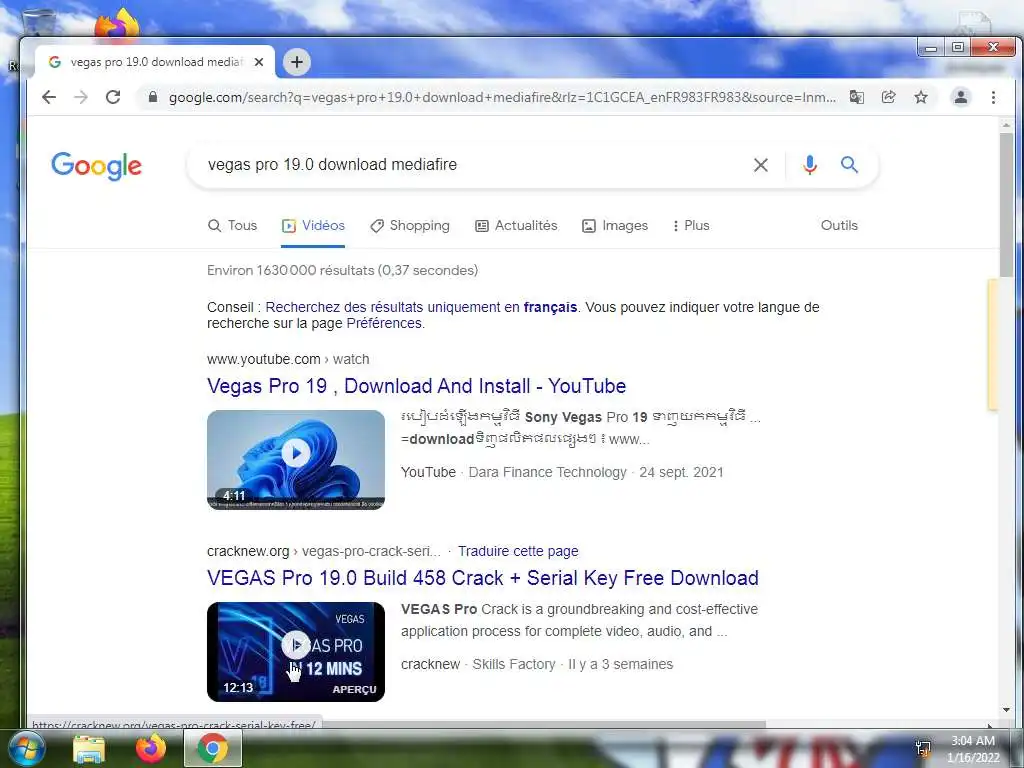Select the Vidéos tab
This screenshot has width=1024, height=768.
tap(313, 225)
